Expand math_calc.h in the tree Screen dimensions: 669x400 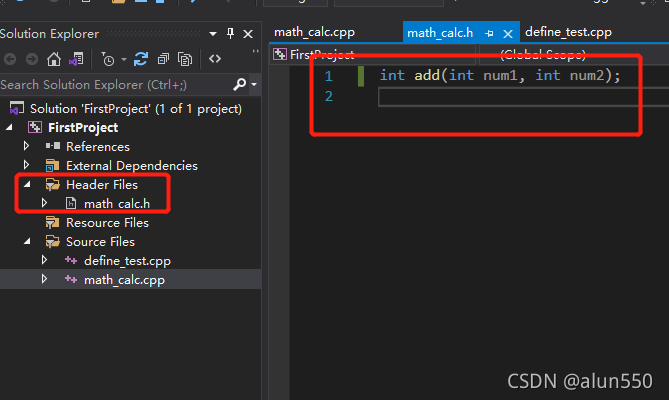click(44, 203)
